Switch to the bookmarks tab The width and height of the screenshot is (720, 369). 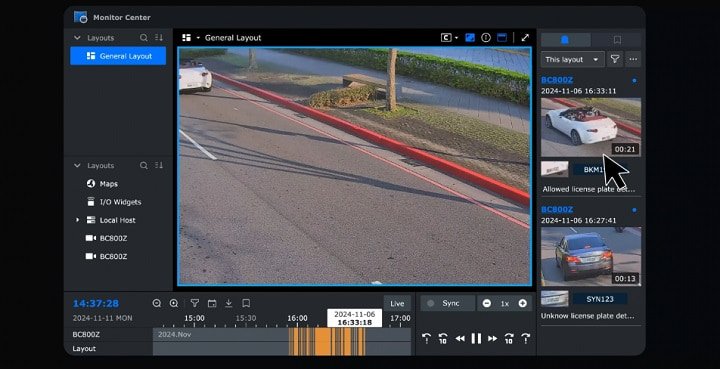click(617, 40)
